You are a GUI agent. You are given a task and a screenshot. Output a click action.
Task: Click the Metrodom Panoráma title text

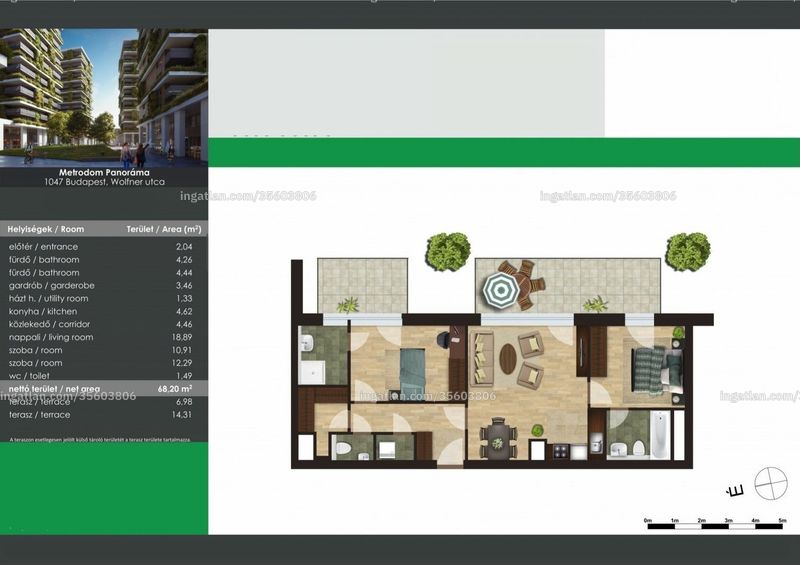(x=104, y=173)
